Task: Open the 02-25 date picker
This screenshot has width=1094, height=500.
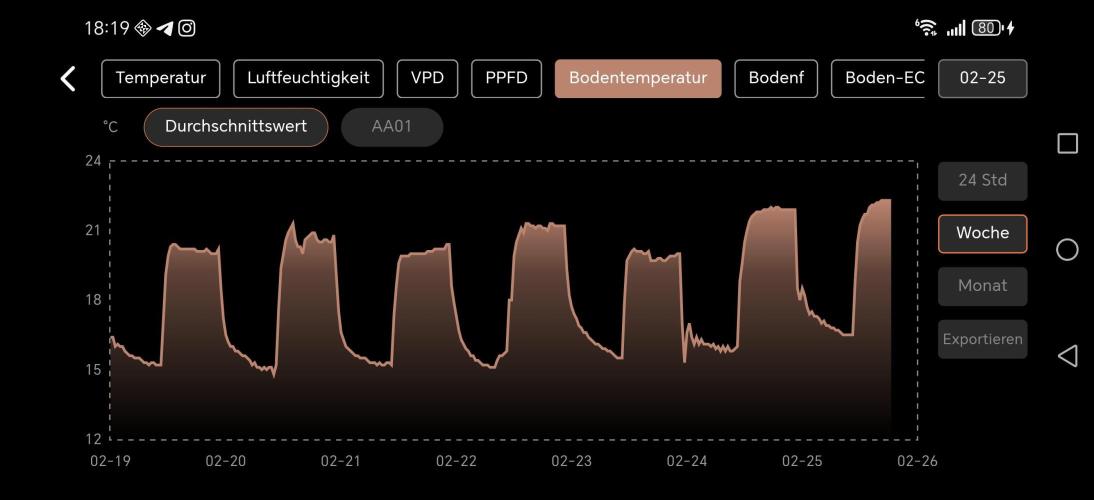Action: (982, 78)
